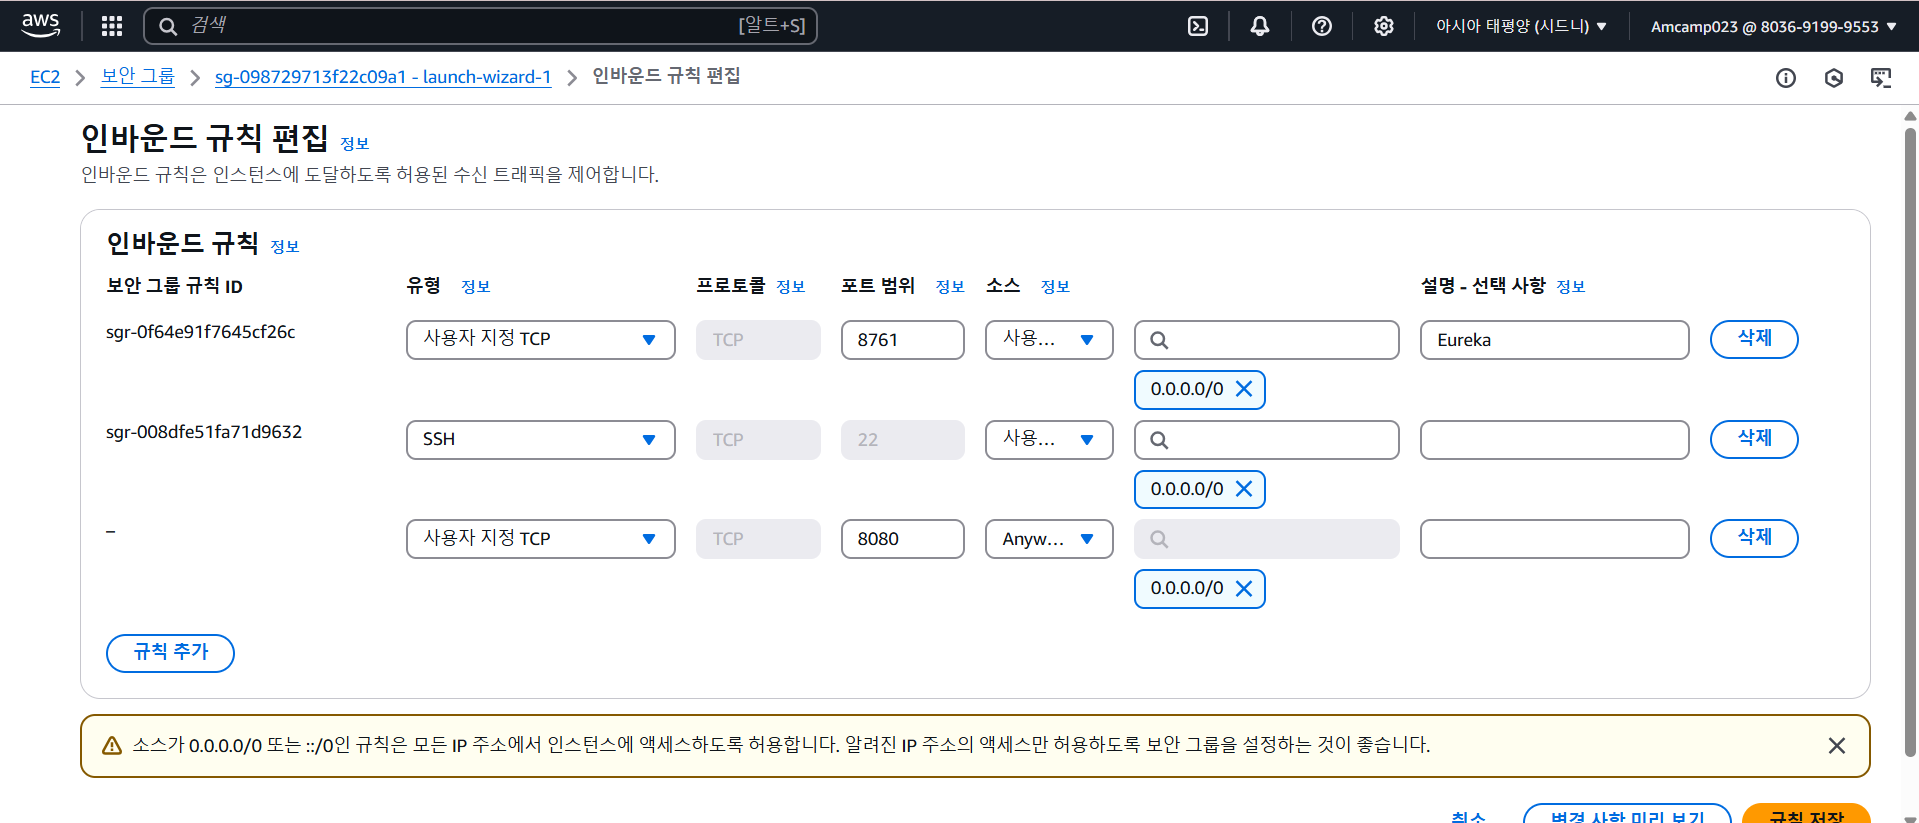This screenshot has width=1919, height=823.
Task: Open the notifications bell
Action: coord(1260,26)
